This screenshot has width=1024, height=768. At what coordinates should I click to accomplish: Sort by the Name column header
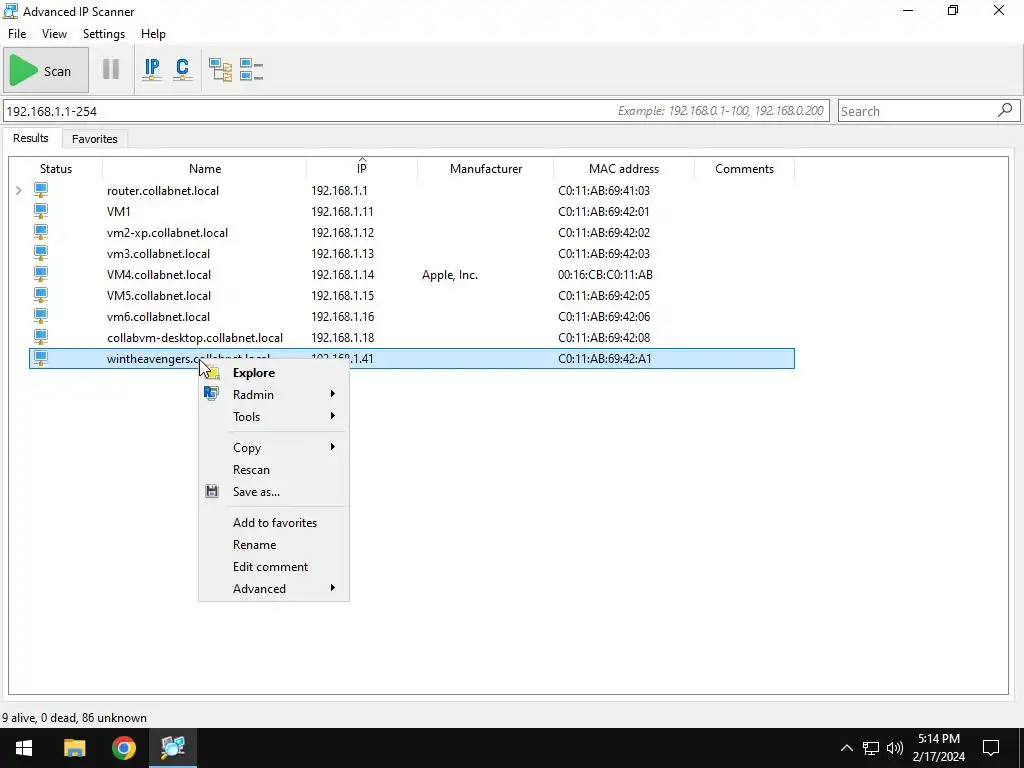coord(204,168)
